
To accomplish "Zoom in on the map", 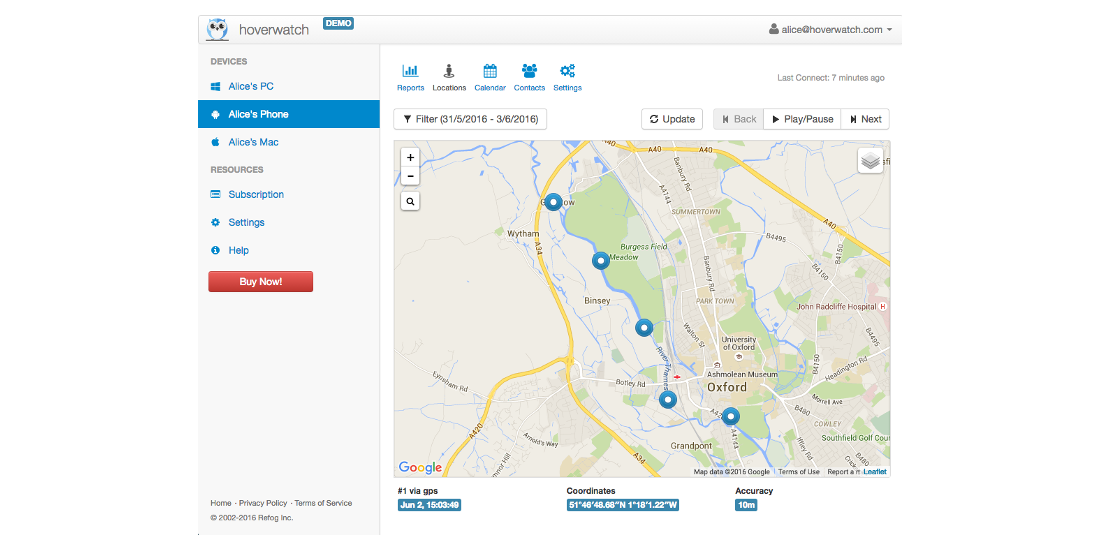I will click(410, 158).
